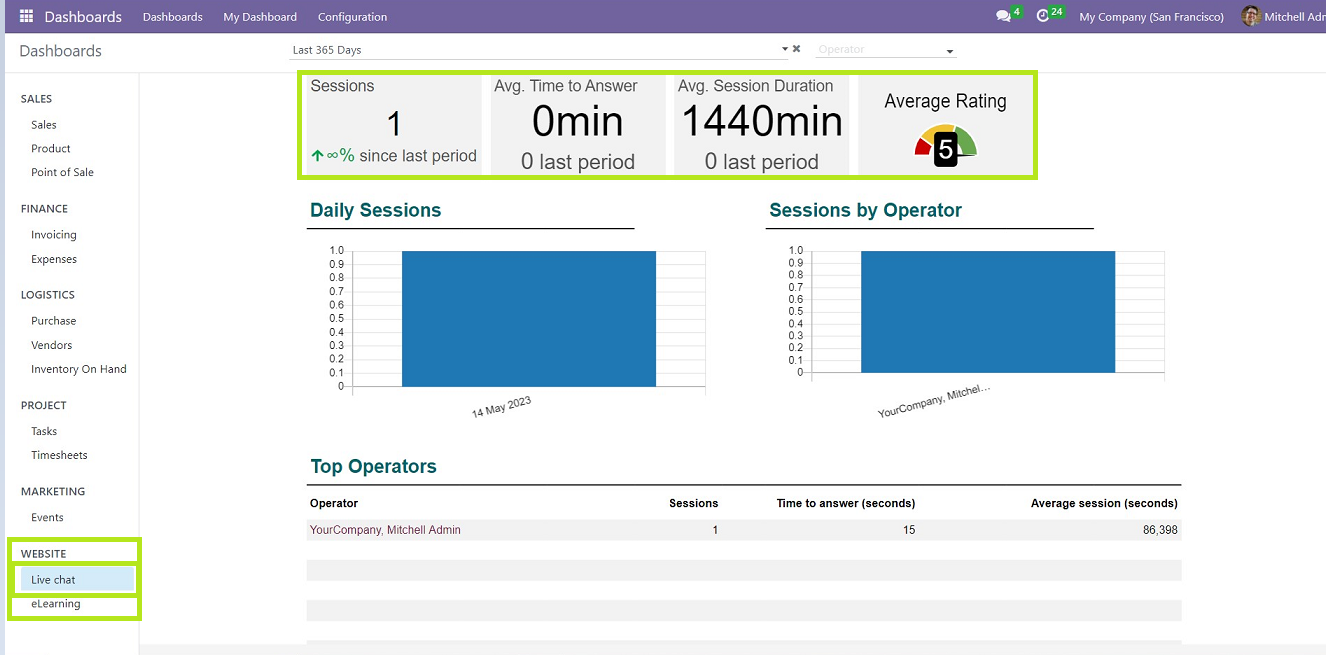The width and height of the screenshot is (1326, 655).
Task: Click the LOGISTICS section header
Action: point(48,295)
